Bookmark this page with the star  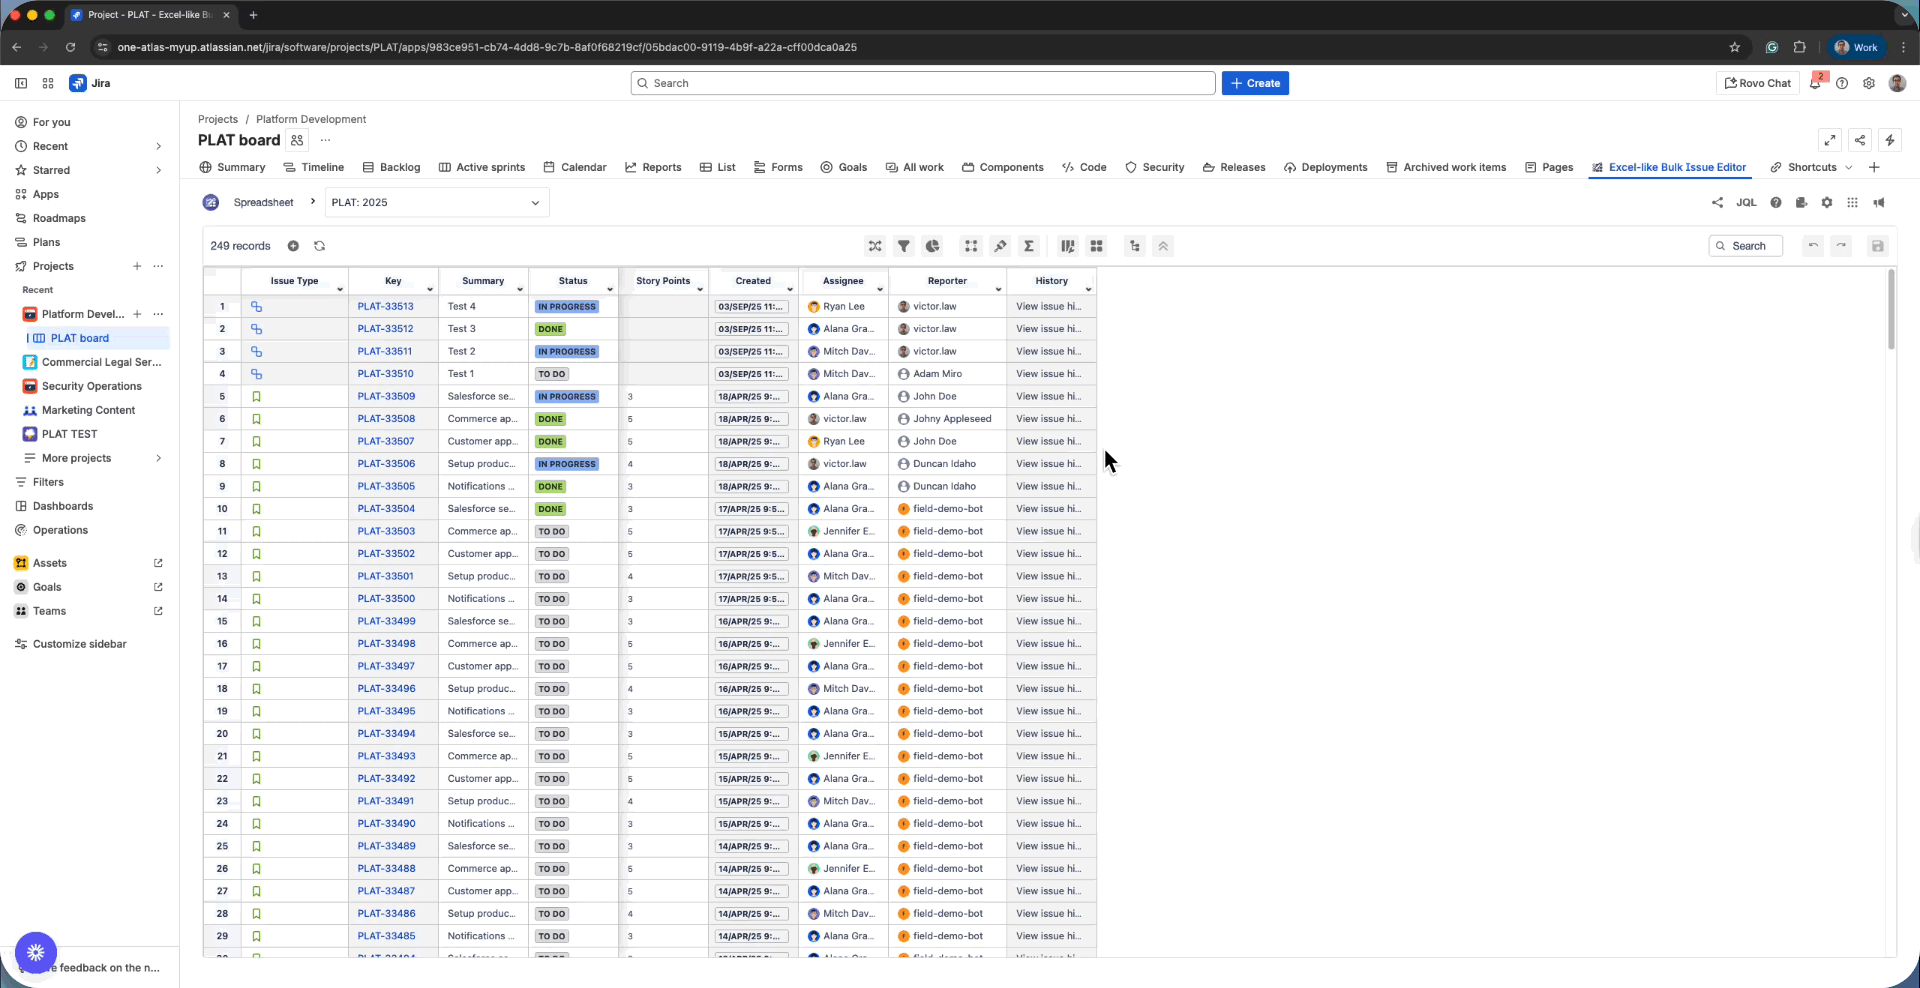point(1735,47)
